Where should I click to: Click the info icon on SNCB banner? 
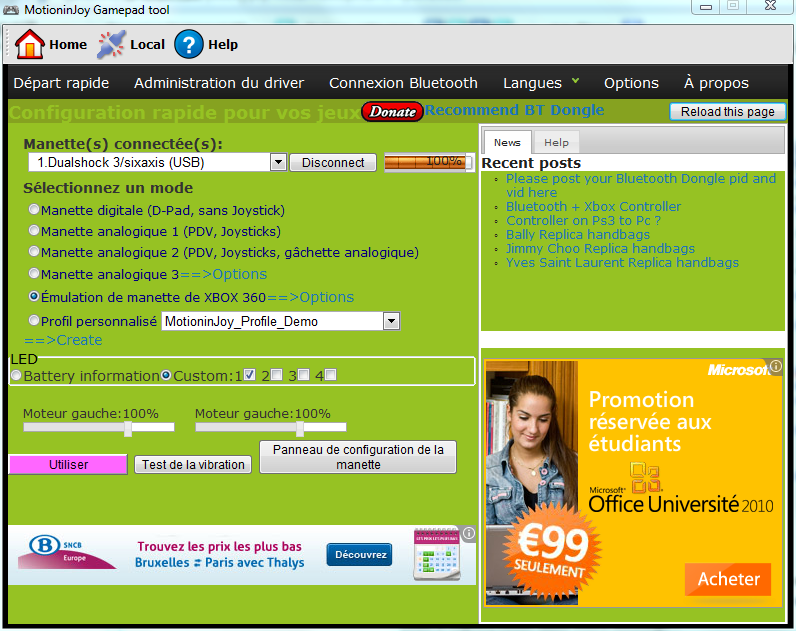(469, 533)
